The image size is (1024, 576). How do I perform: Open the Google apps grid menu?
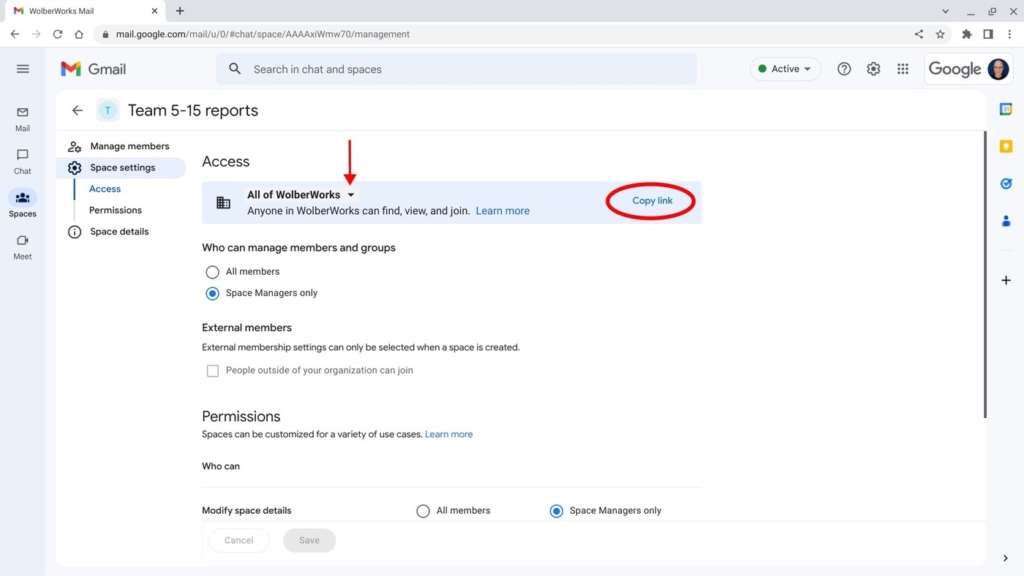[x=903, y=68]
